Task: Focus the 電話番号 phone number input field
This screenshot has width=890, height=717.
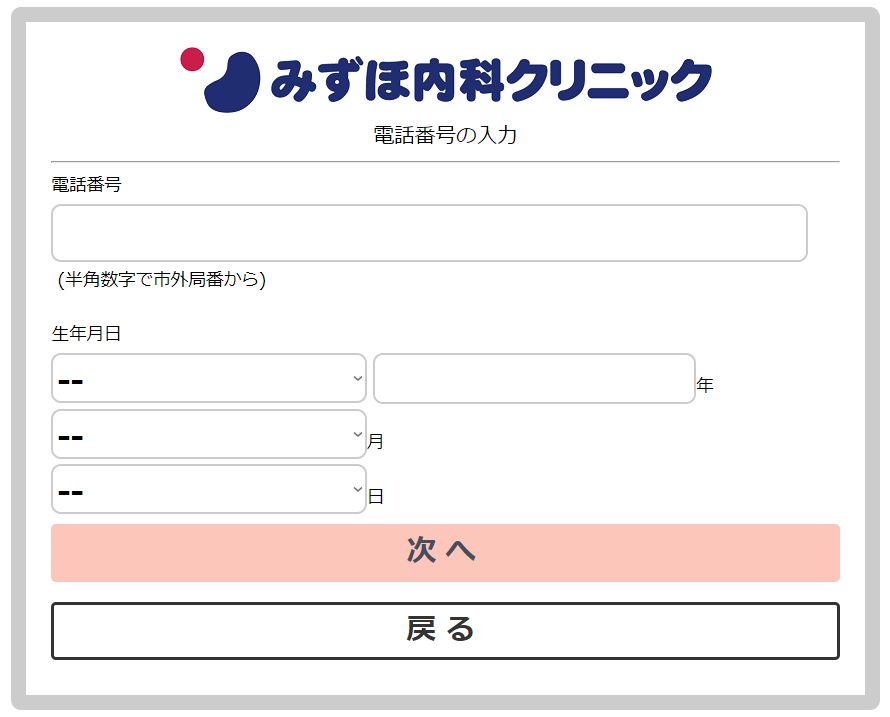Action: point(429,233)
